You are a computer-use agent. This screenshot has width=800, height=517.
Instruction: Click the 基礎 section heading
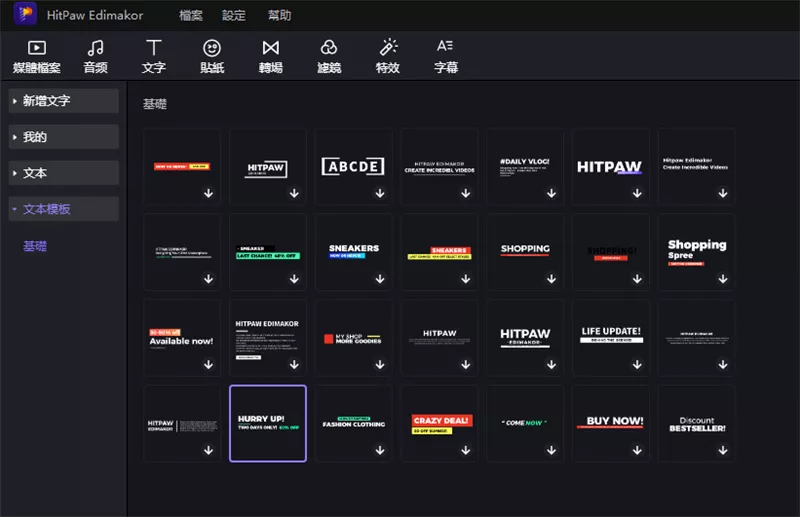[x=155, y=104]
